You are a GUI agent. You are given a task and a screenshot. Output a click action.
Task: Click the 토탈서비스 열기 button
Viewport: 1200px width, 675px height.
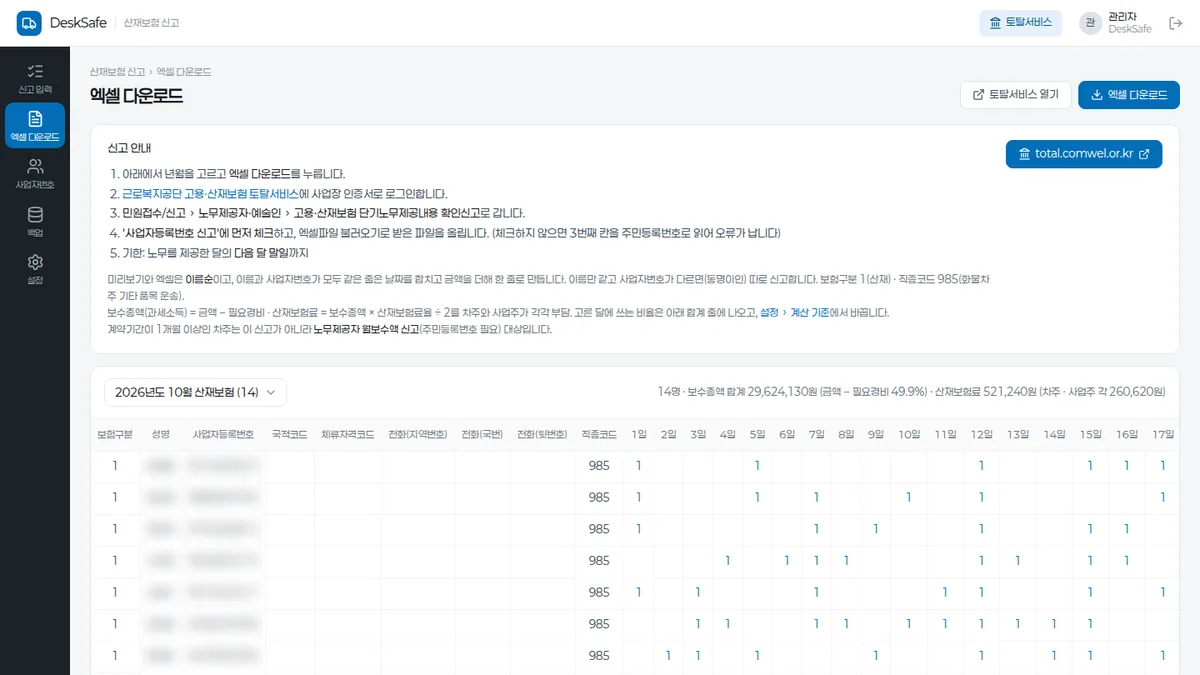(1015, 95)
